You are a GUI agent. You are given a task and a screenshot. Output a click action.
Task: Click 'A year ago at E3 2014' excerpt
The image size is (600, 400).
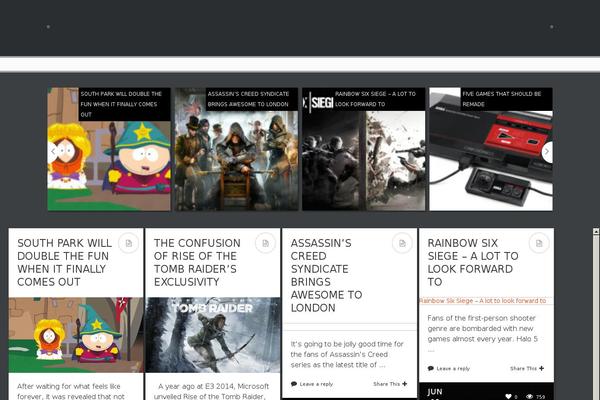click(212, 391)
